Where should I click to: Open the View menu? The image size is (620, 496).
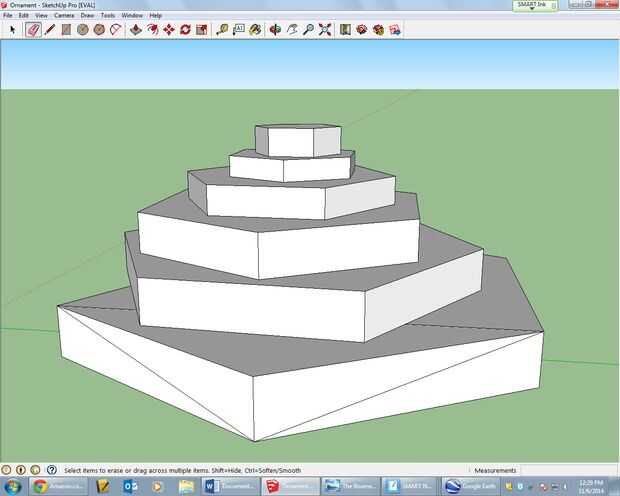42,15
